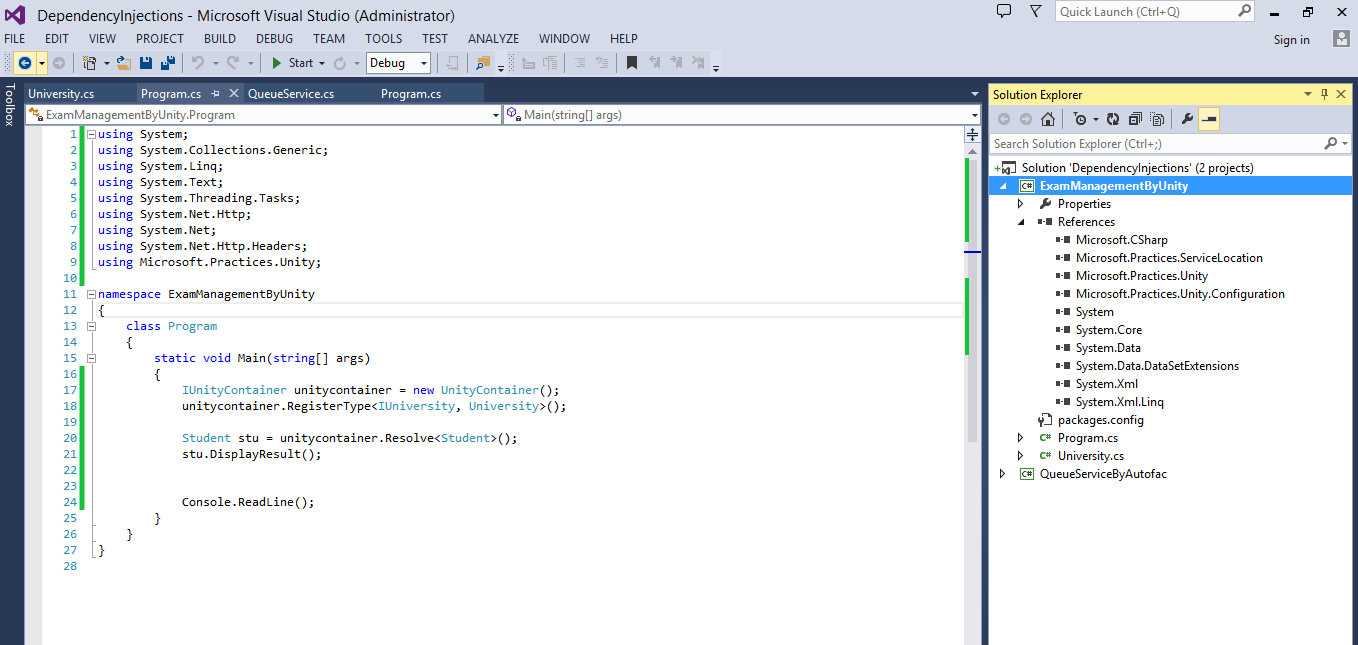The height and width of the screenshot is (645, 1358).
Task: Close the active Program.cs tab
Action: pos(234,94)
